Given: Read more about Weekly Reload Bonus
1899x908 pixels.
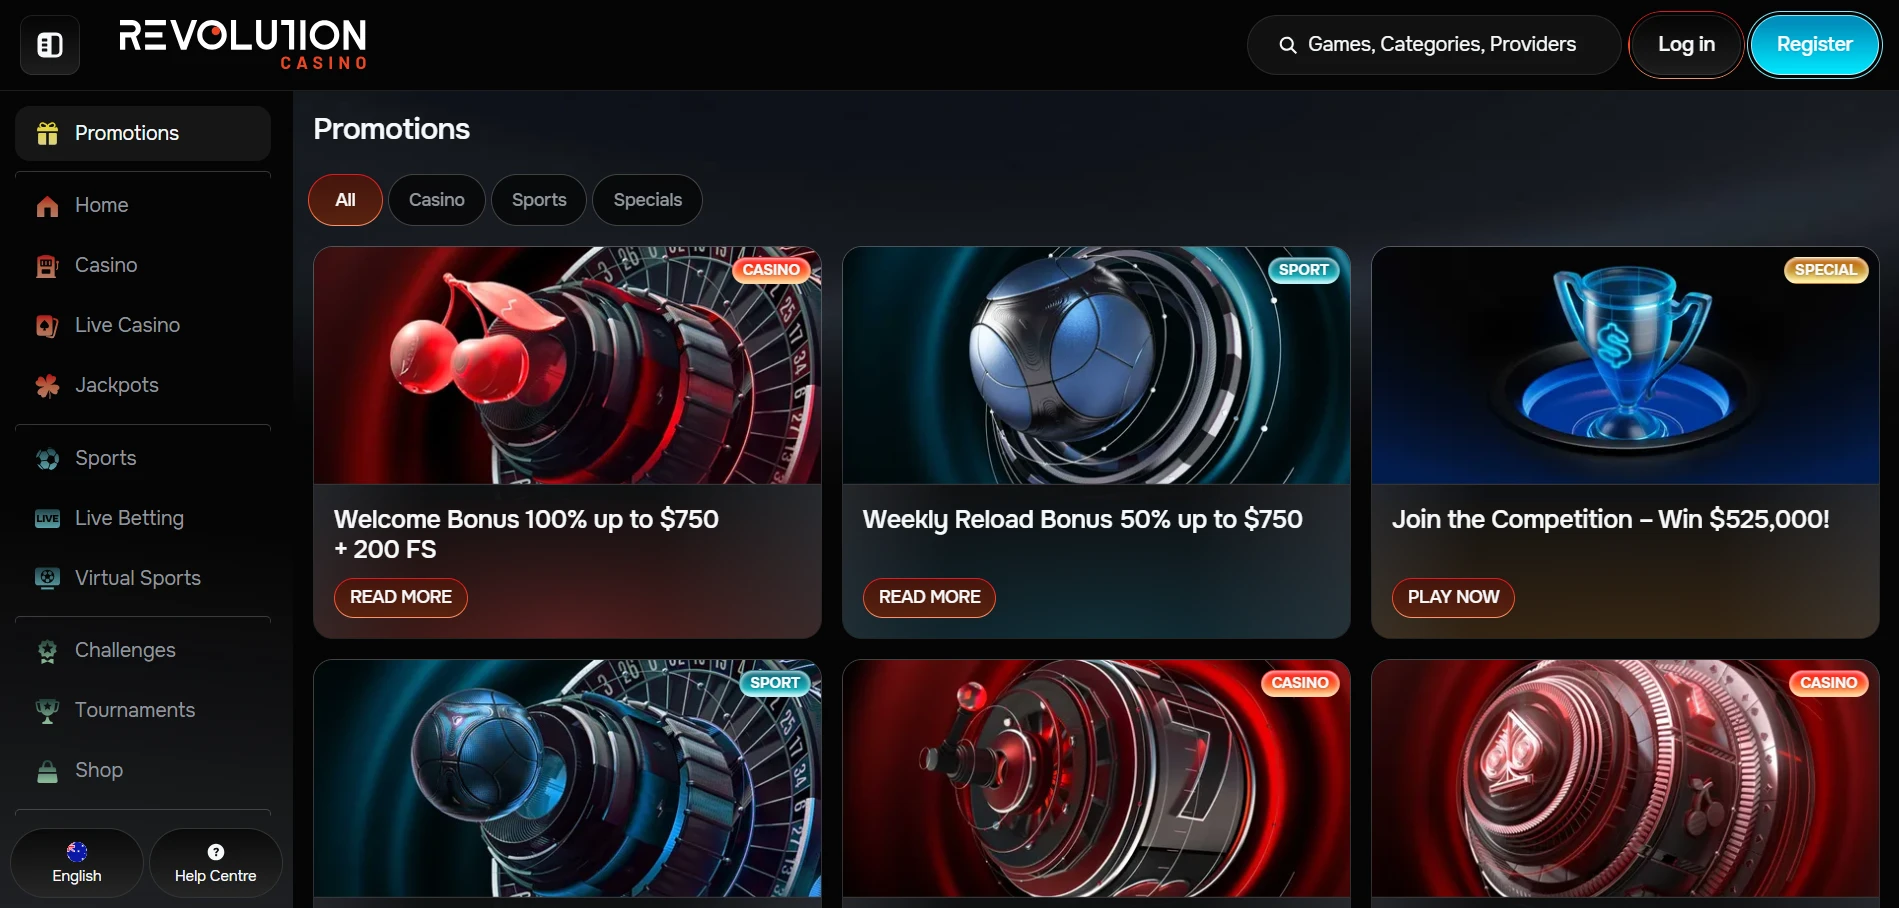Looking at the screenshot, I should click(x=930, y=597).
